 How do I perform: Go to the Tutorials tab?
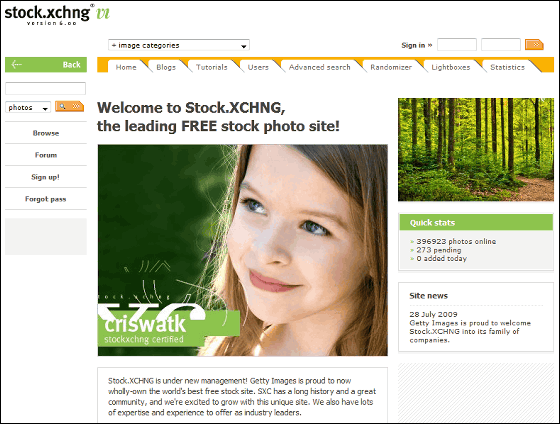pyautogui.click(x=211, y=67)
